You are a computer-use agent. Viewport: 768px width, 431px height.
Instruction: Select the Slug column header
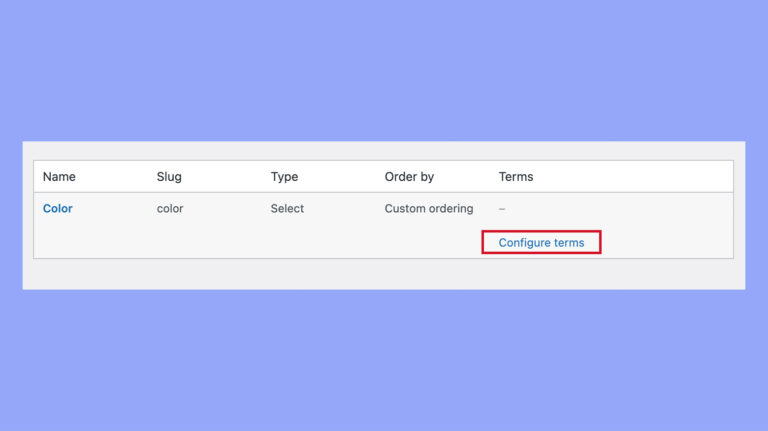tap(169, 177)
